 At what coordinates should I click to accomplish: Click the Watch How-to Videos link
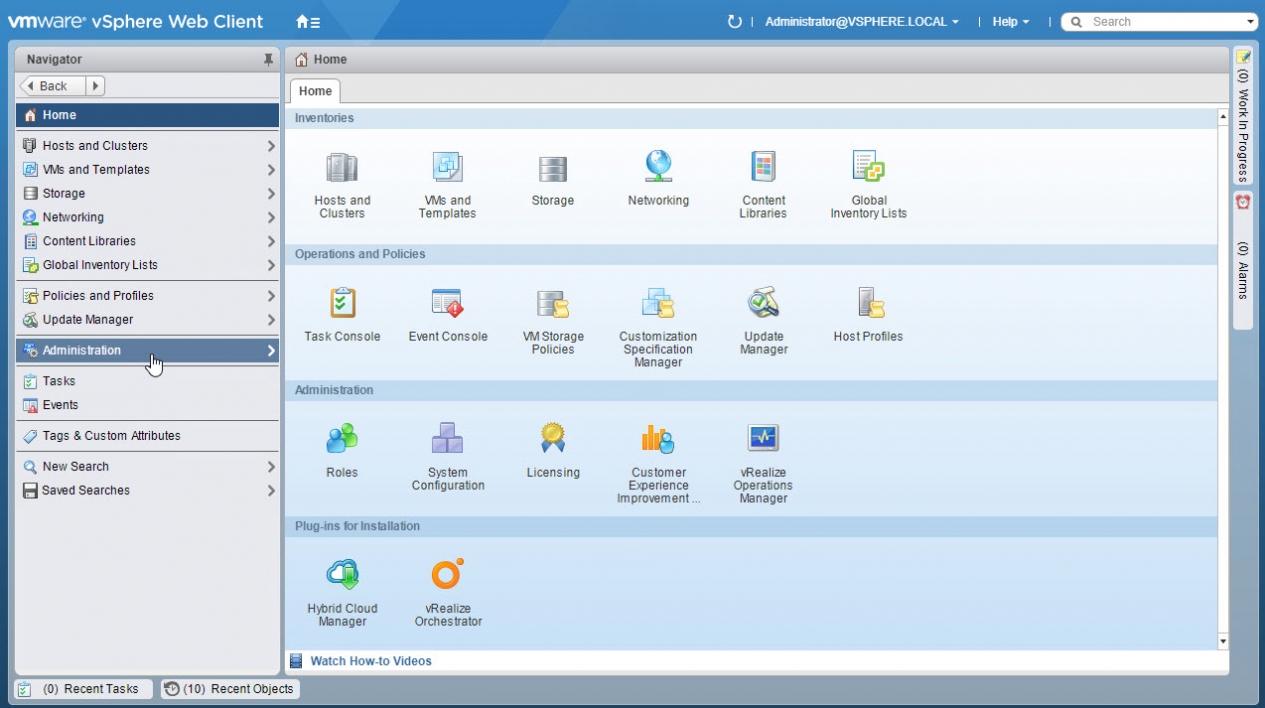click(371, 661)
